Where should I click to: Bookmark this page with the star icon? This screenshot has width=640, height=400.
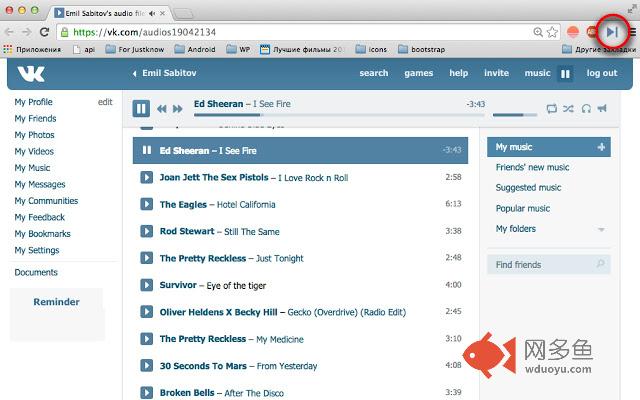pyautogui.click(x=552, y=32)
